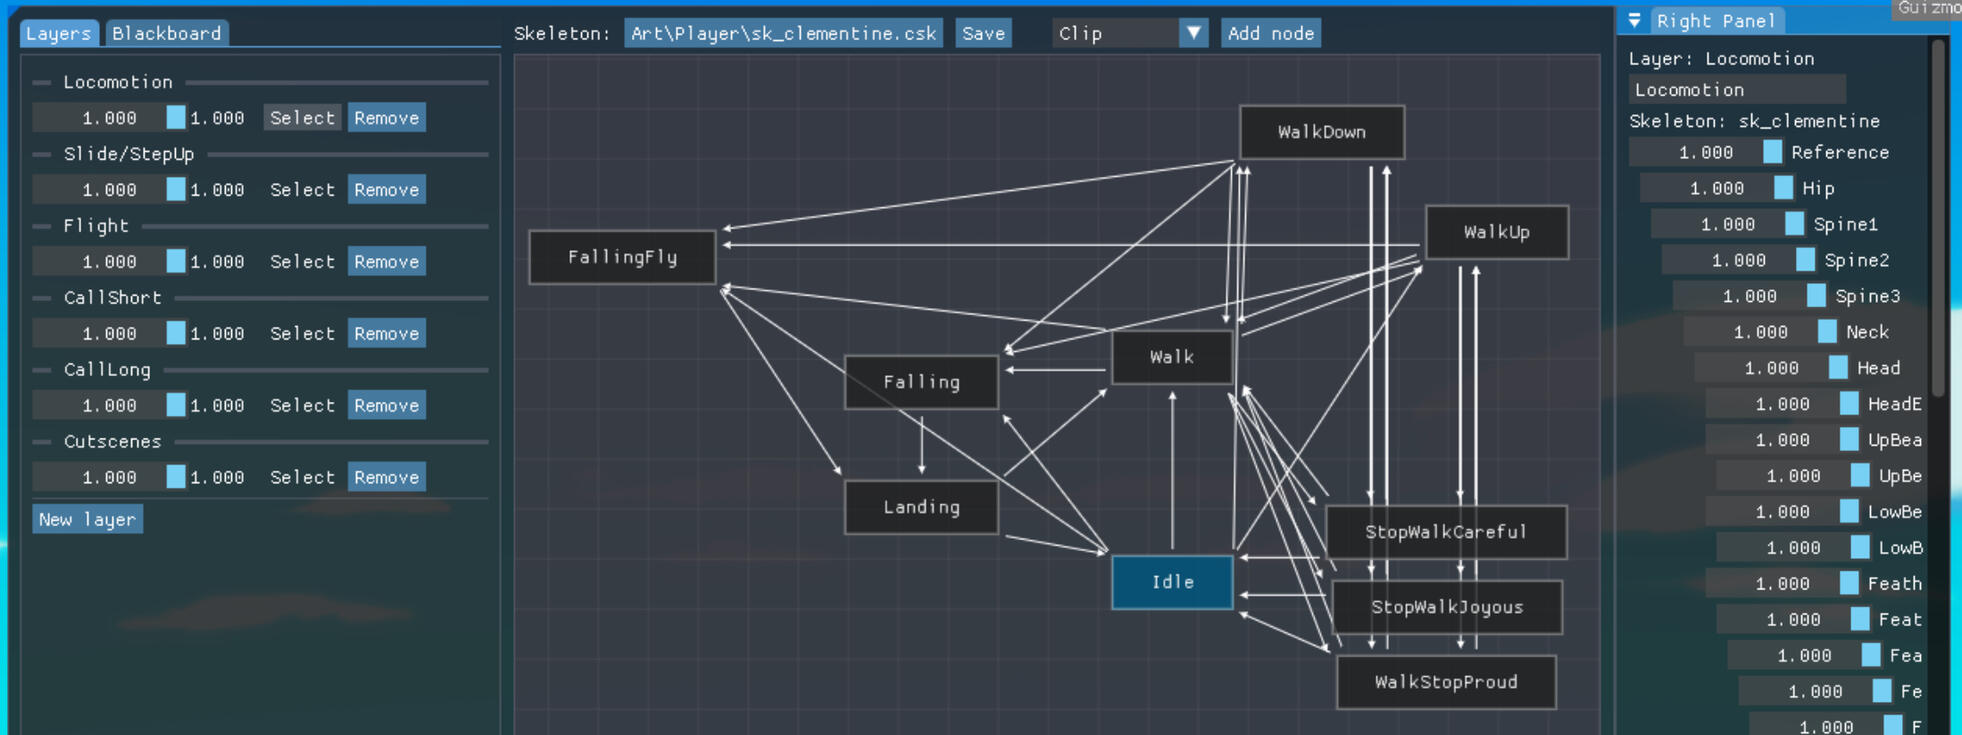
Task: Adjust the Neck bone weight slider
Action: (x=1760, y=332)
